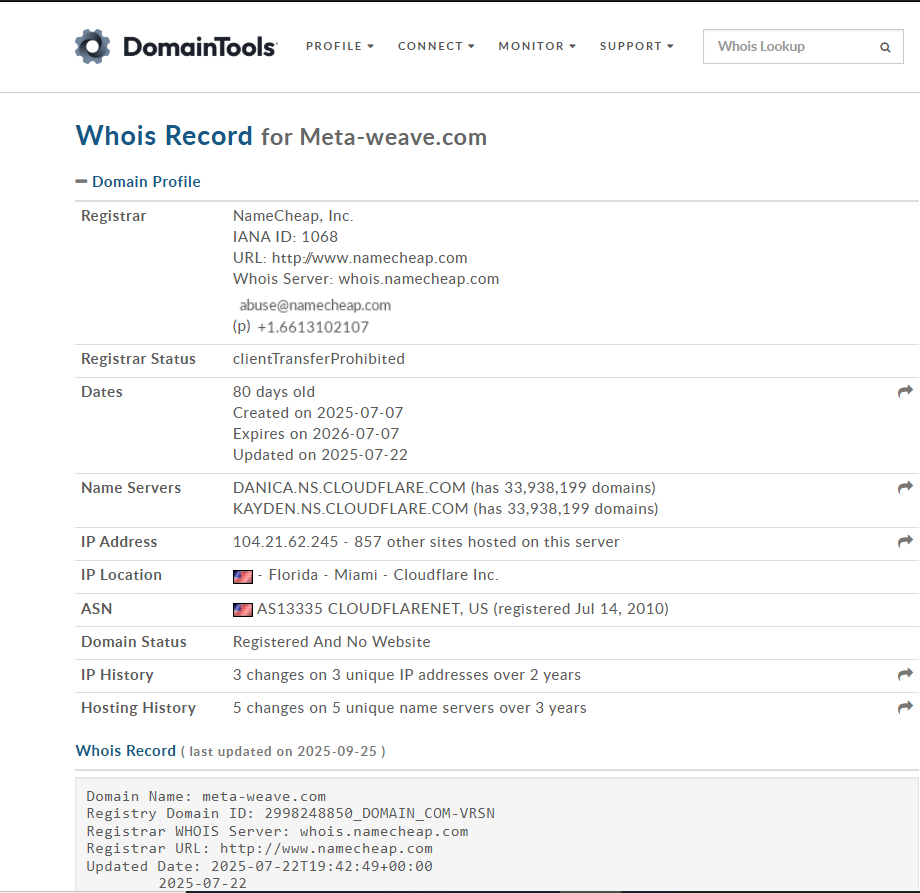Click the 'Registrar URL' raw record line
The image size is (920, 893).
click(x=259, y=848)
